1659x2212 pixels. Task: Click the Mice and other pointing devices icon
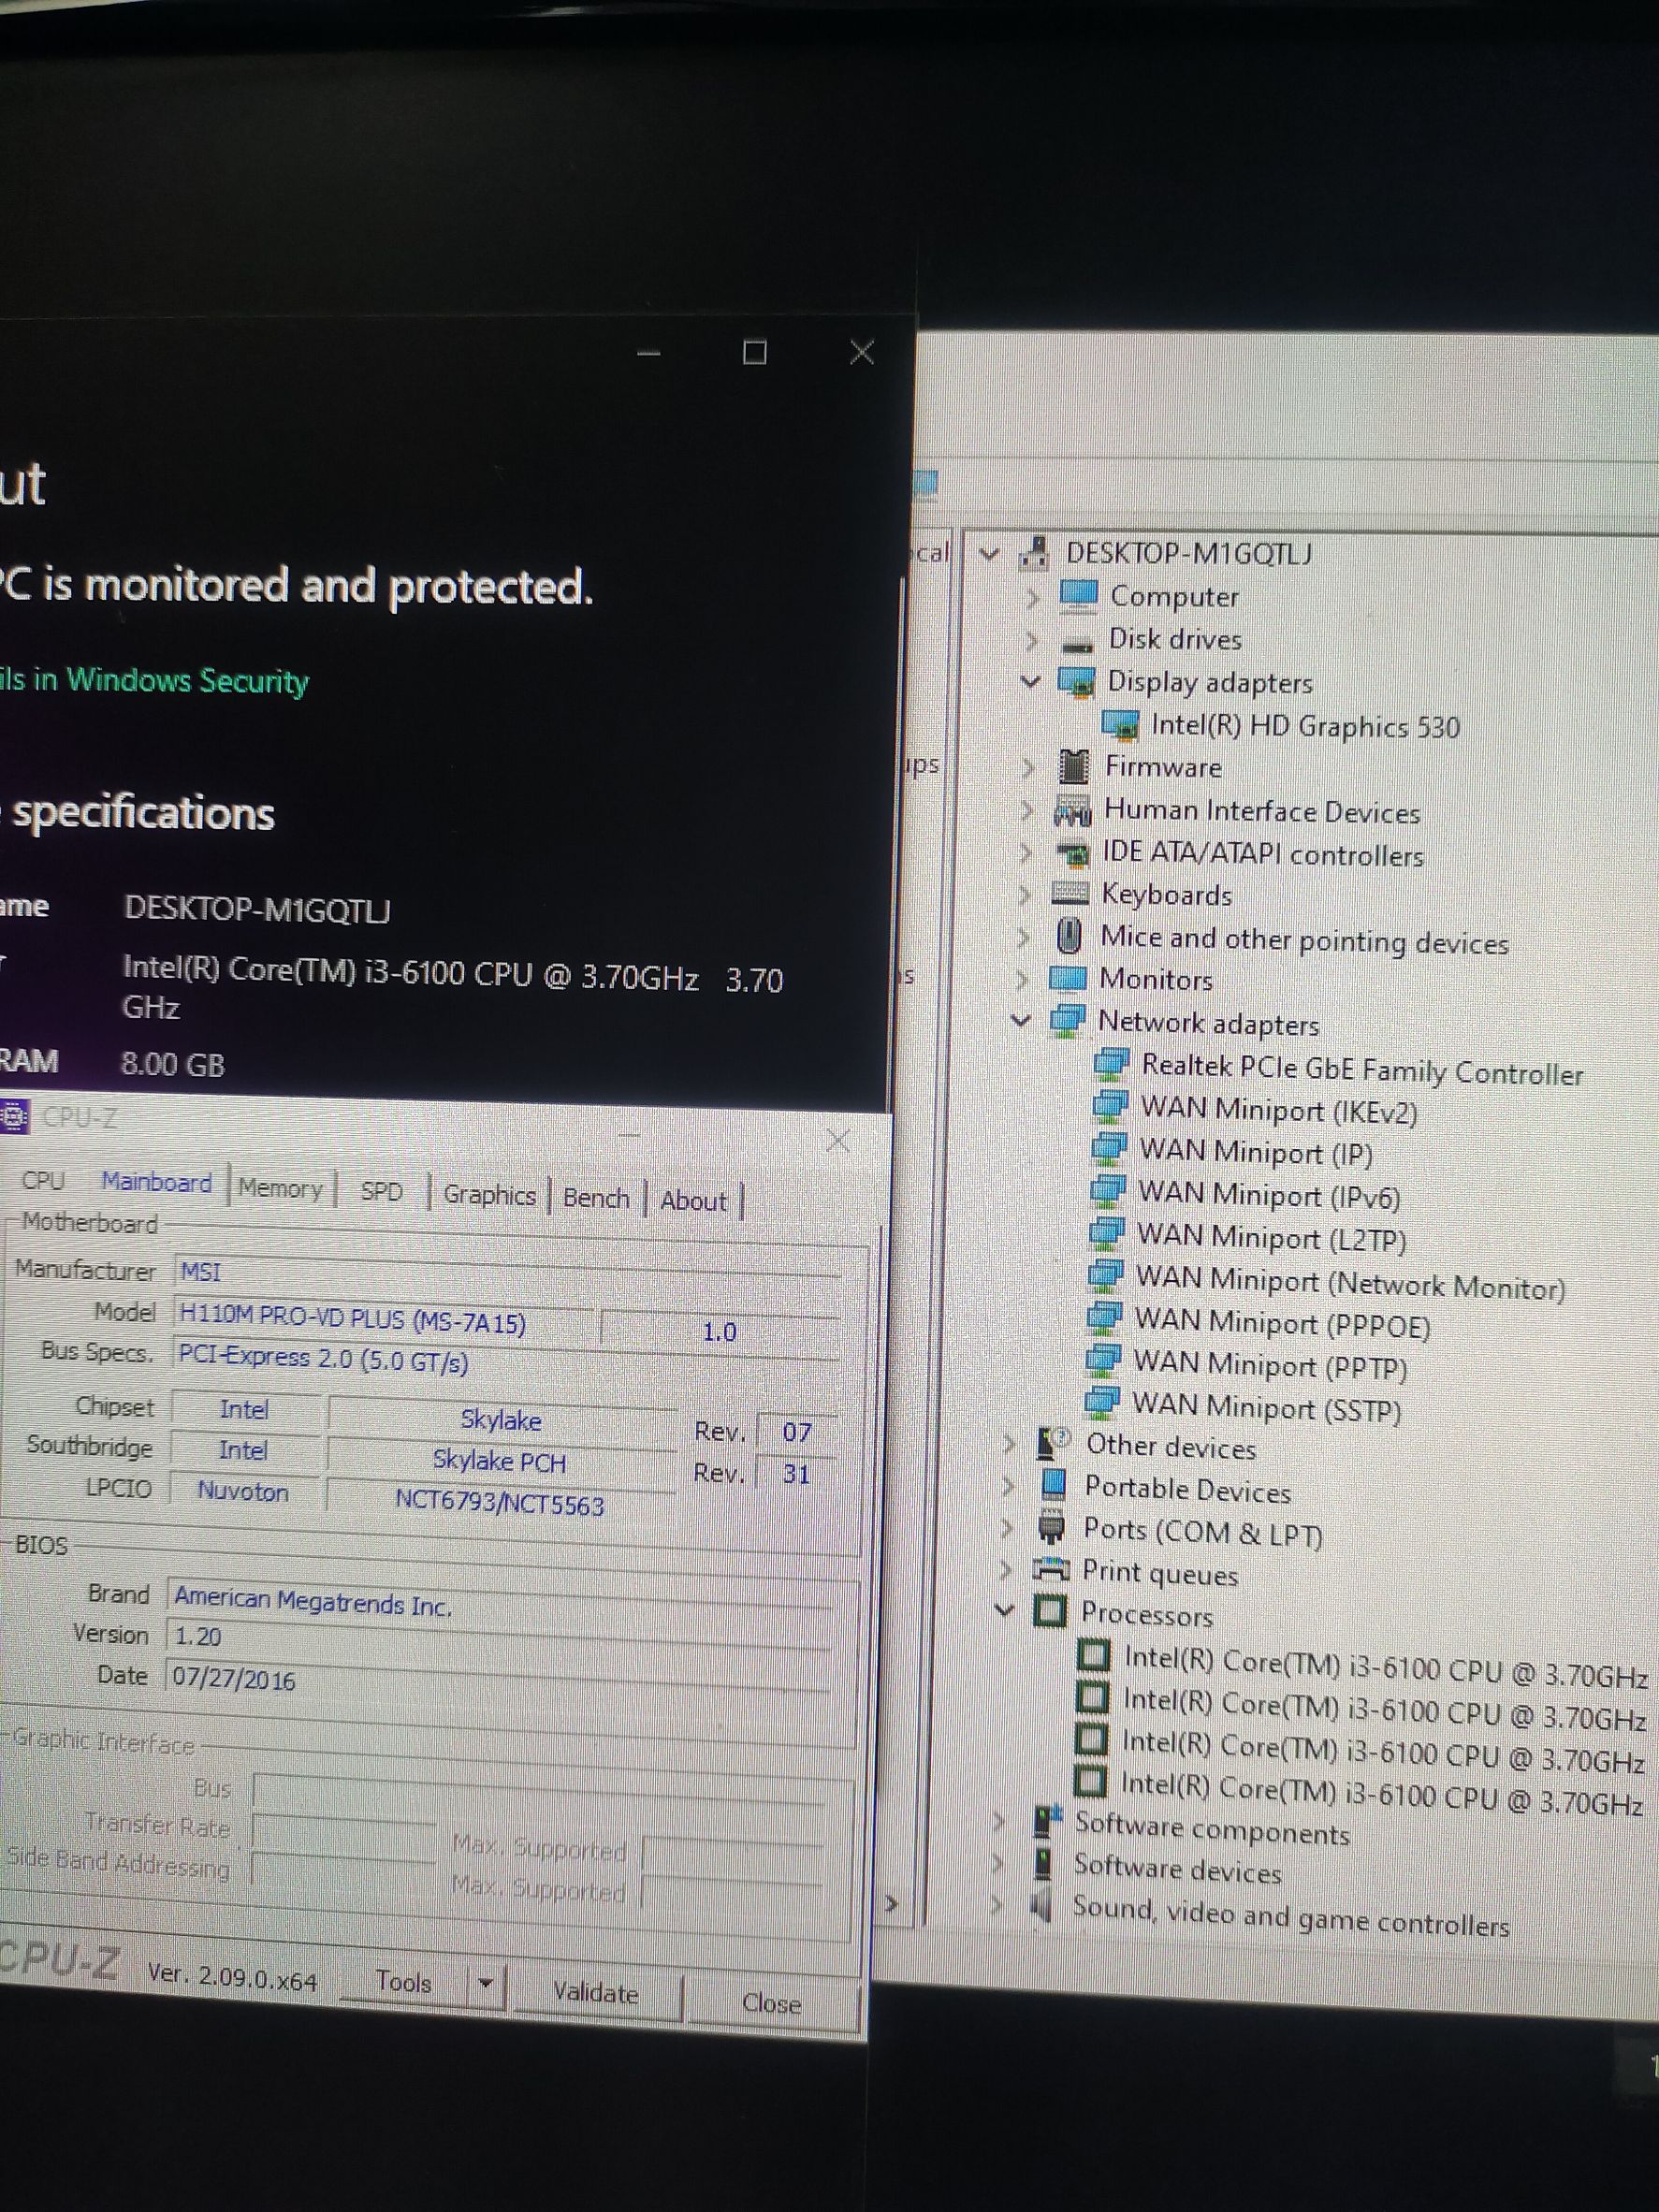[x=1069, y=936]
